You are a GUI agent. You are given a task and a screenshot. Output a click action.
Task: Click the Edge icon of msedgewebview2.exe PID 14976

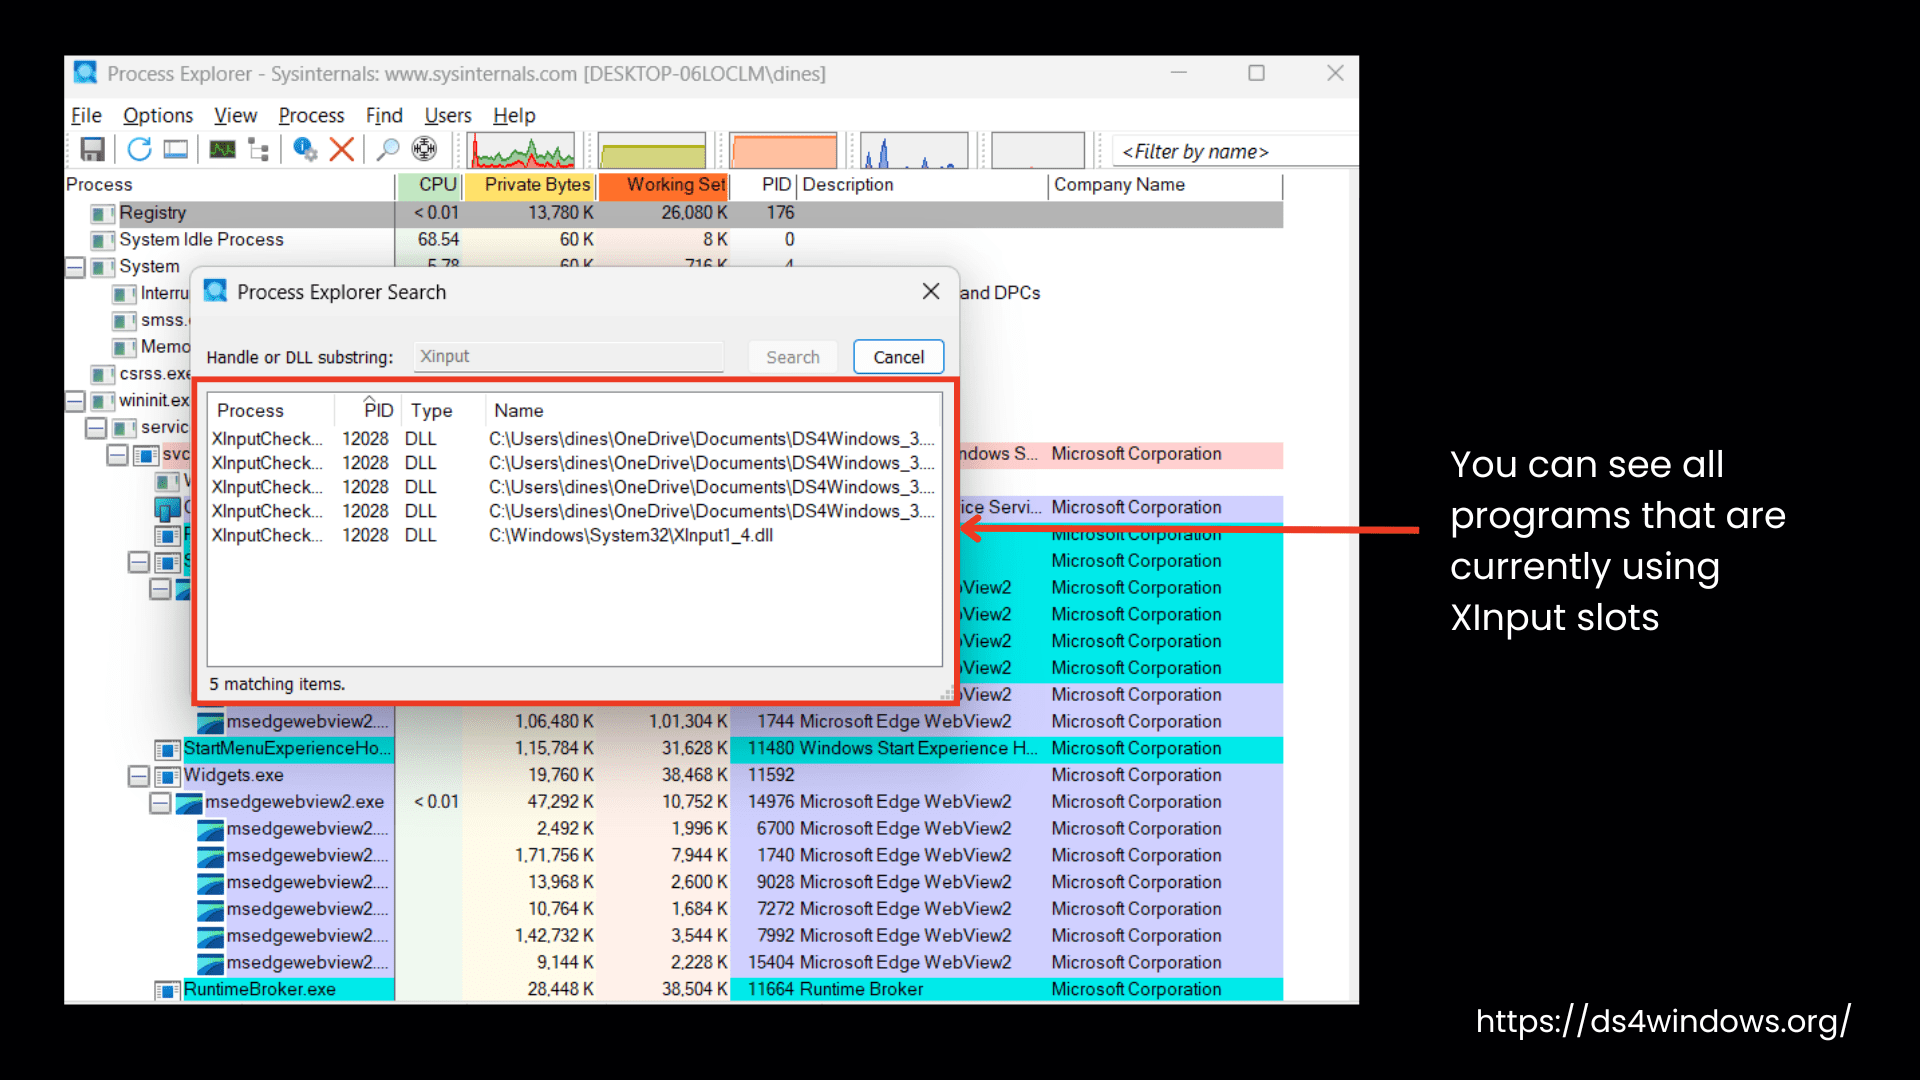pyautogui.click(x=189, y=803)
